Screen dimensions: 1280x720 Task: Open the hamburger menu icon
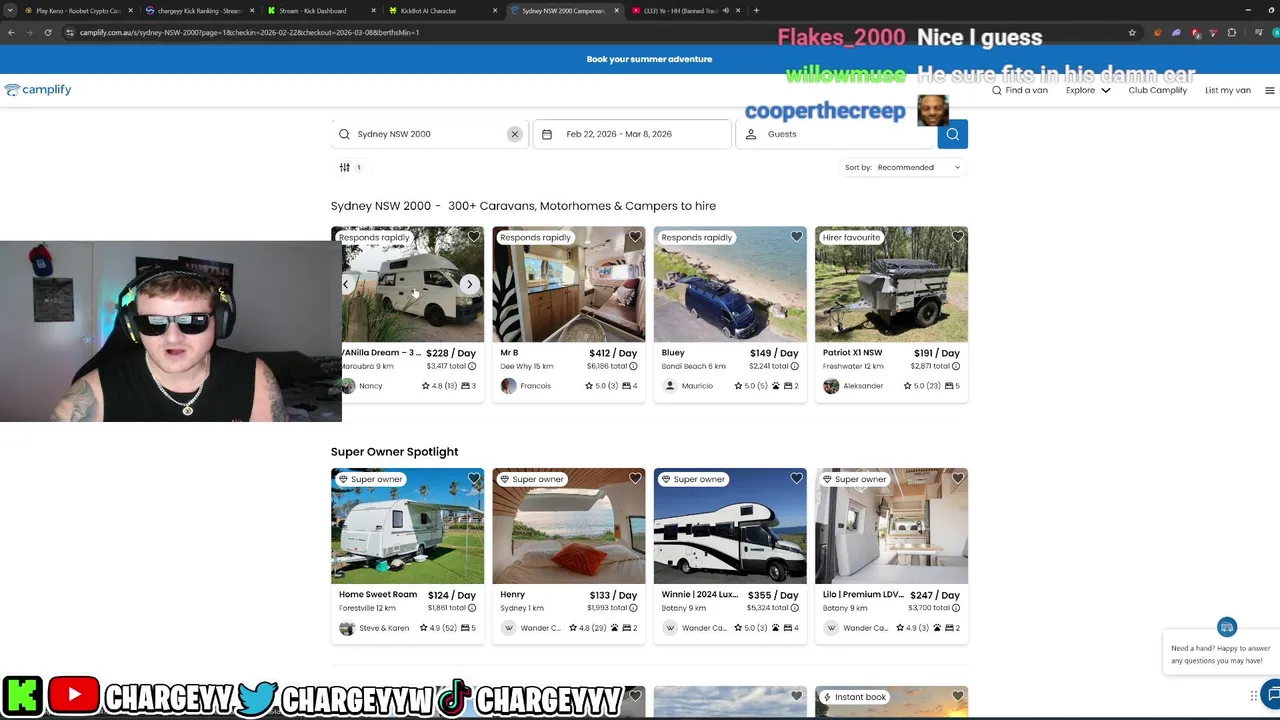[1270, 90]
